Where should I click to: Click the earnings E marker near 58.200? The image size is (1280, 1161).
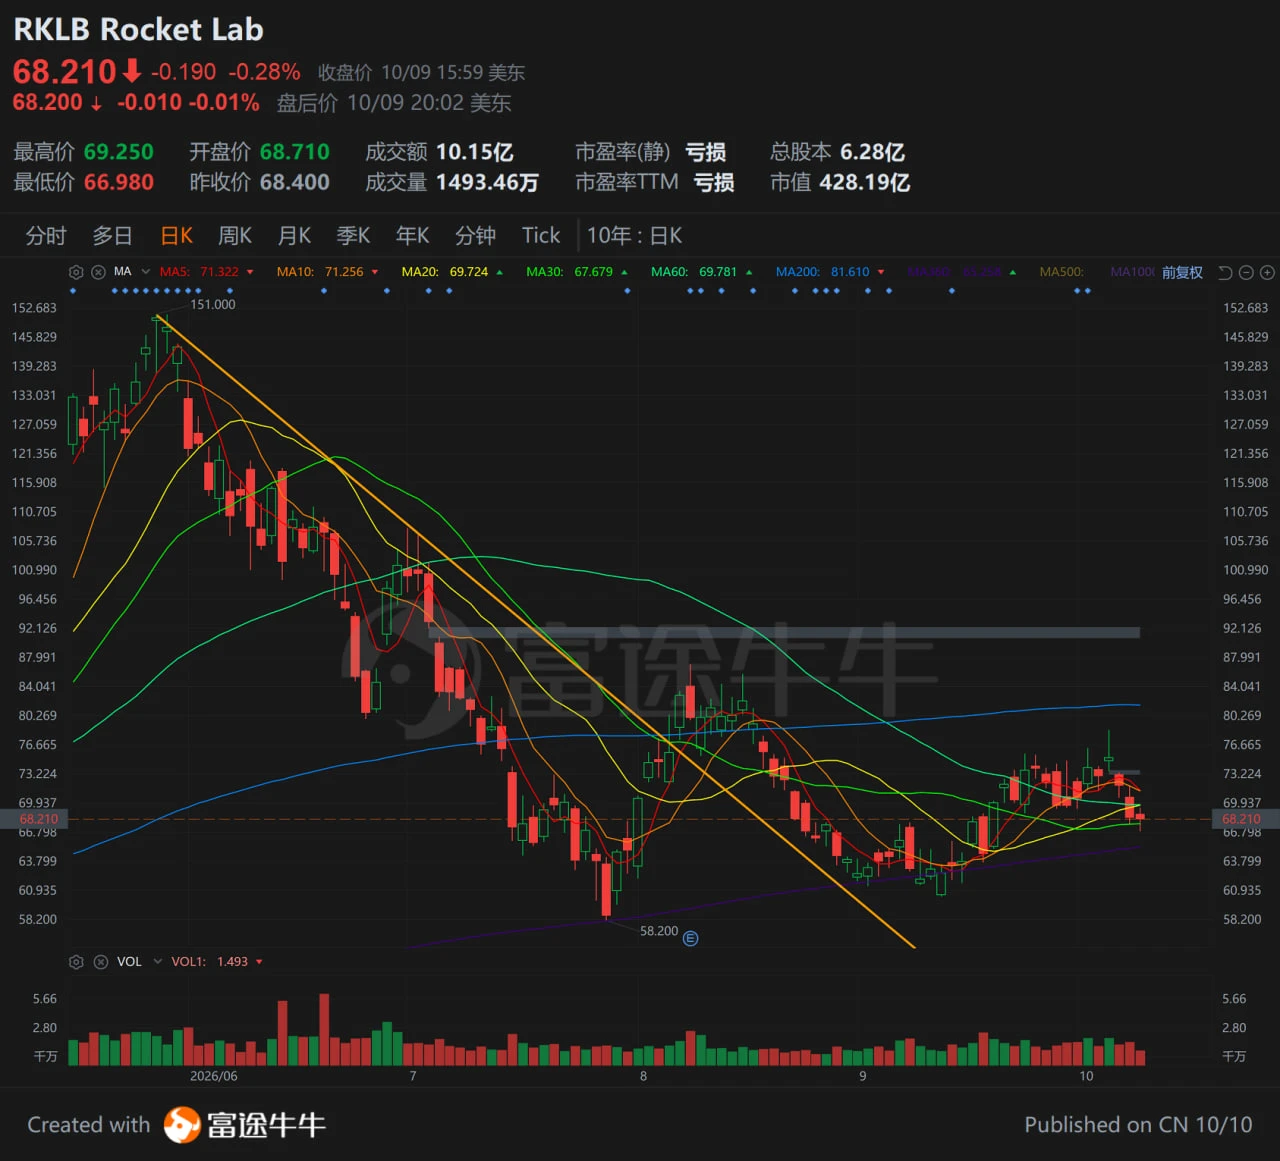(690, 938)
